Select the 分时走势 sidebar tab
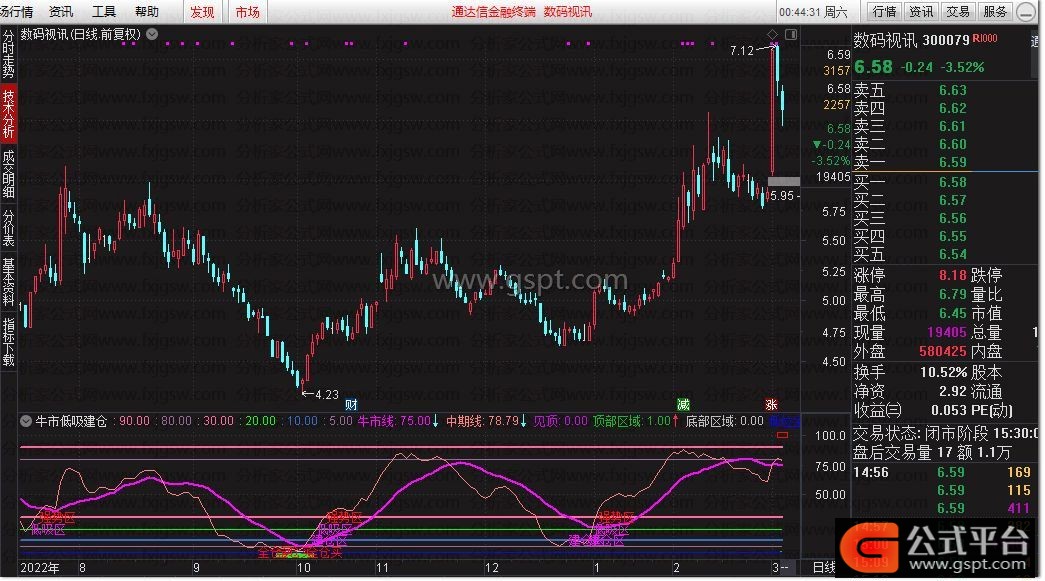This screenshot has height=581, width=1045. pos(8,54)
